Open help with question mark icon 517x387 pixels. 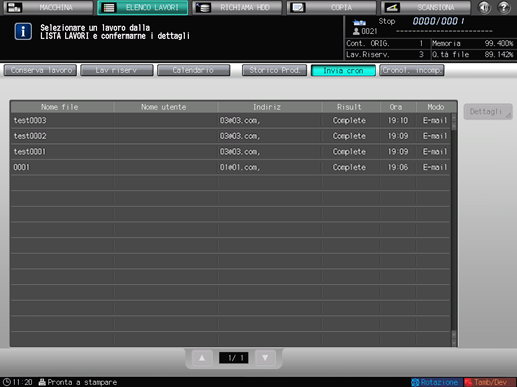[x=504, y=7]
